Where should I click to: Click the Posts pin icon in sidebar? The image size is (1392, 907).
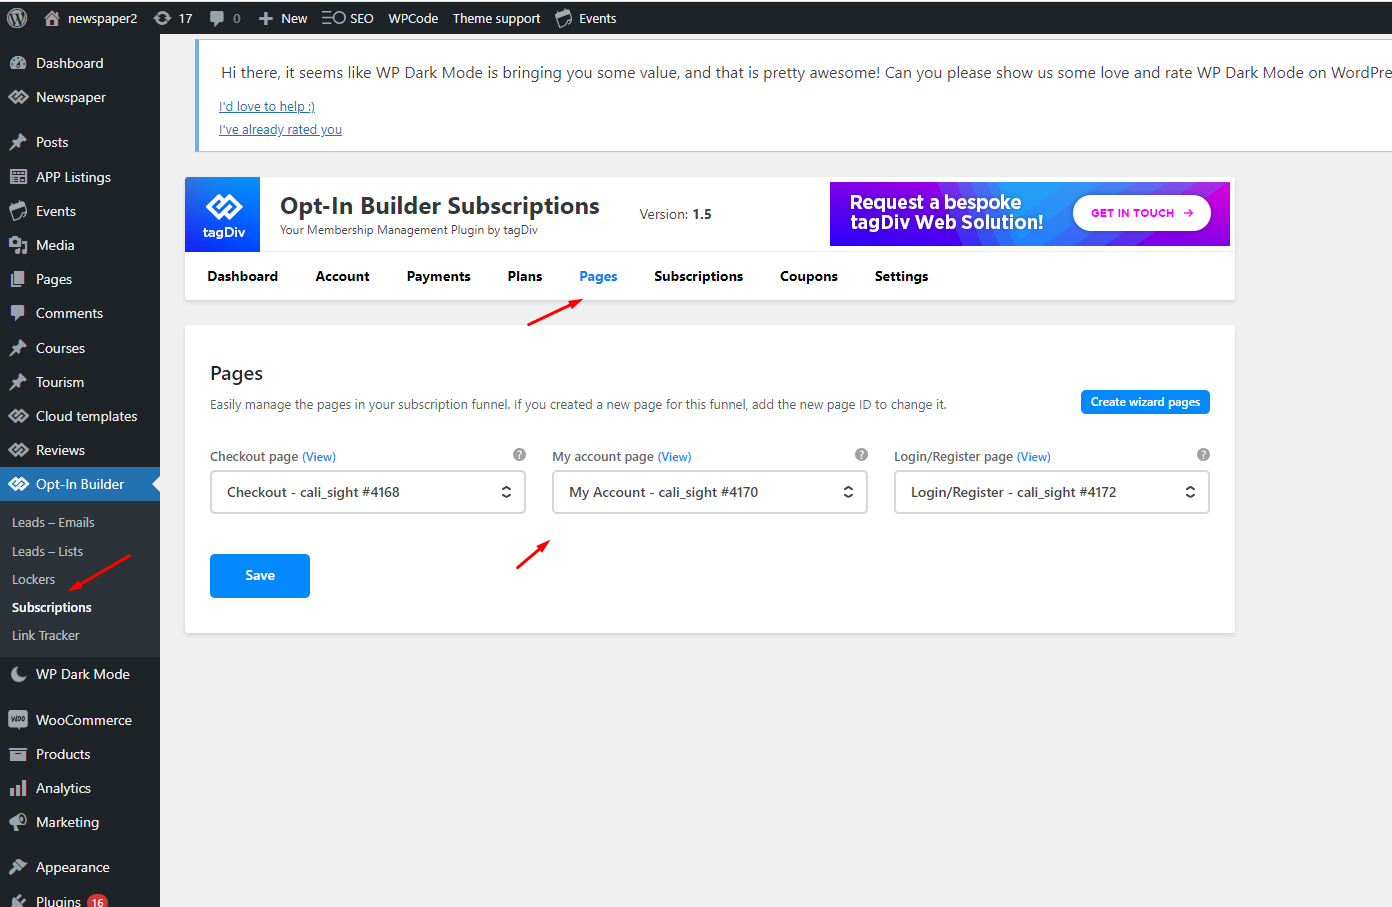point(18,142)
